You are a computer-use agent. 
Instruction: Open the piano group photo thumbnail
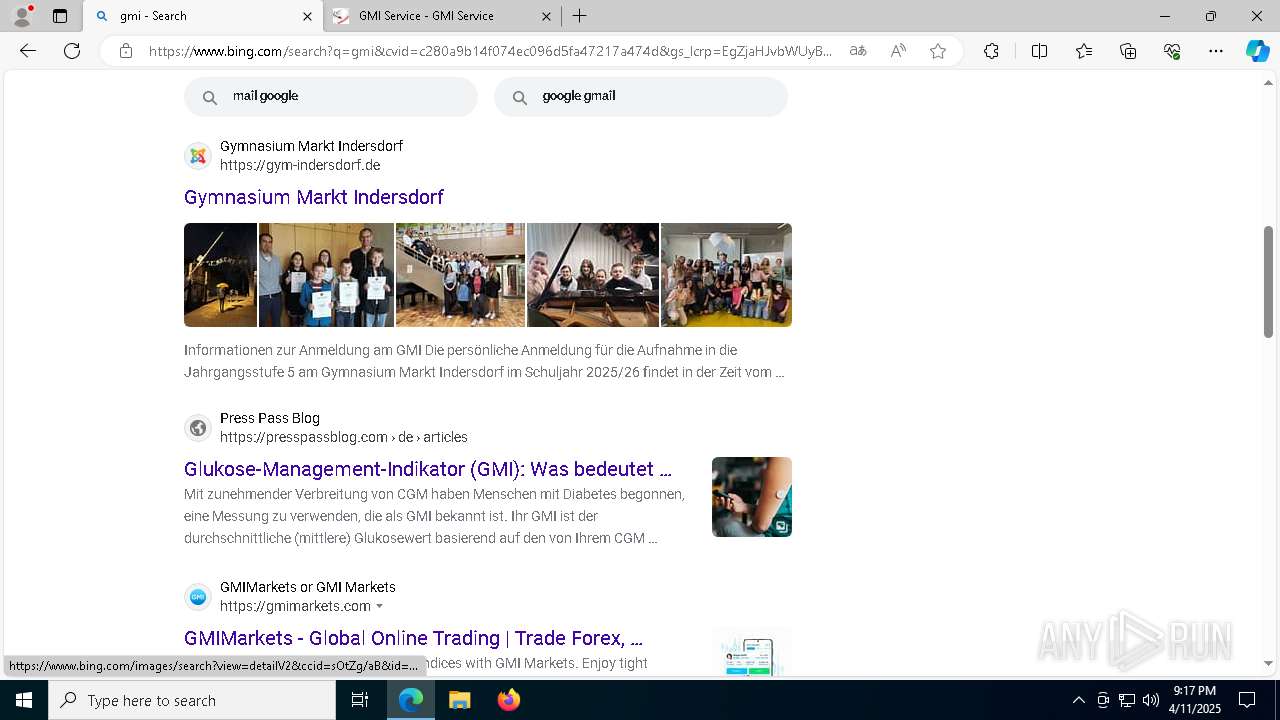click(x=593, y=275)
